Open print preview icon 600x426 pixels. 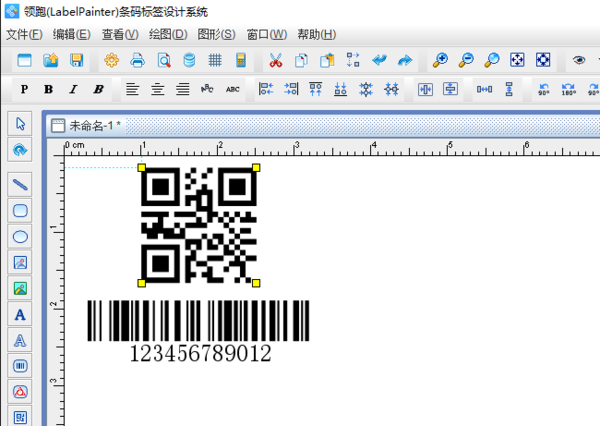tap(164, 60)
